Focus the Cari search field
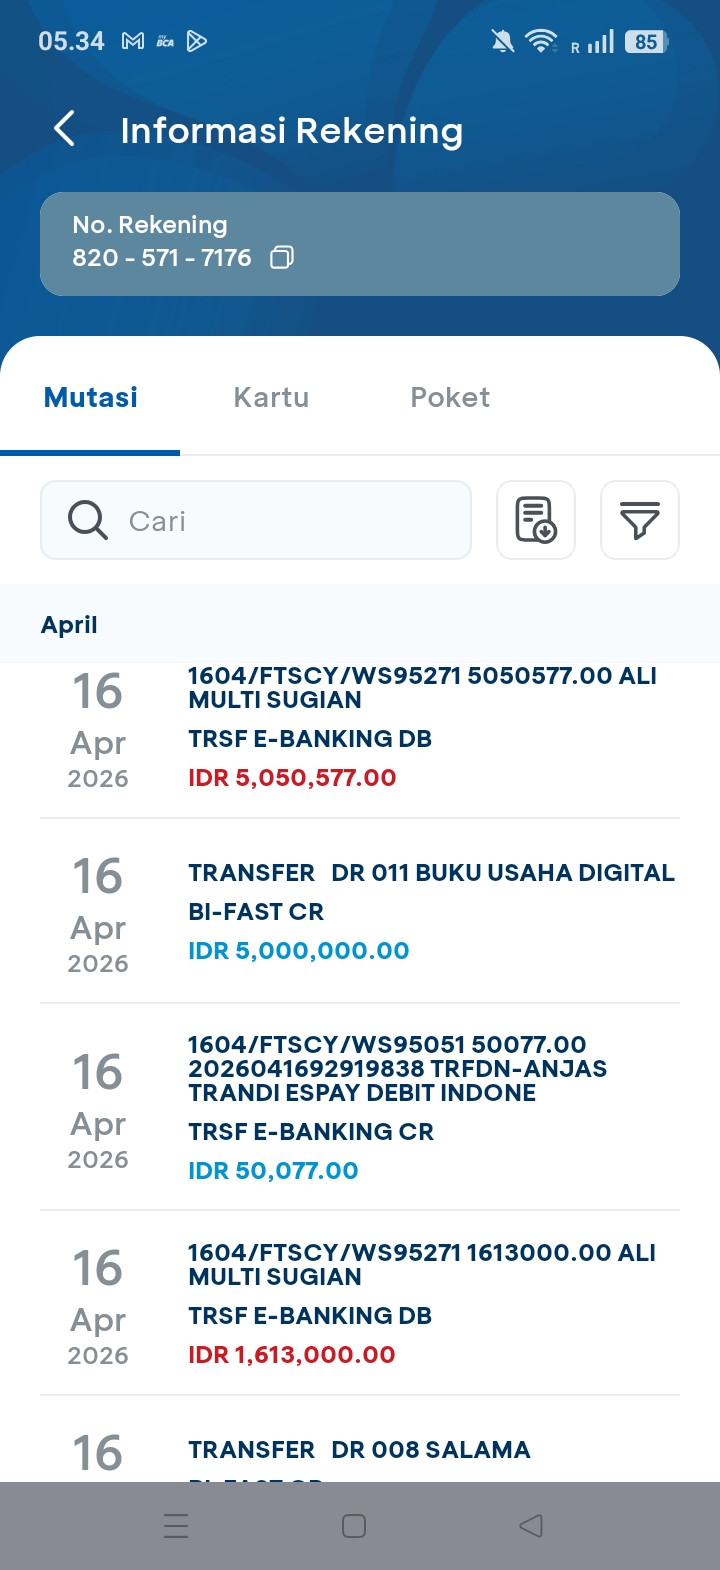Viewport: 720px width, 1570px height. pos(290,520)
